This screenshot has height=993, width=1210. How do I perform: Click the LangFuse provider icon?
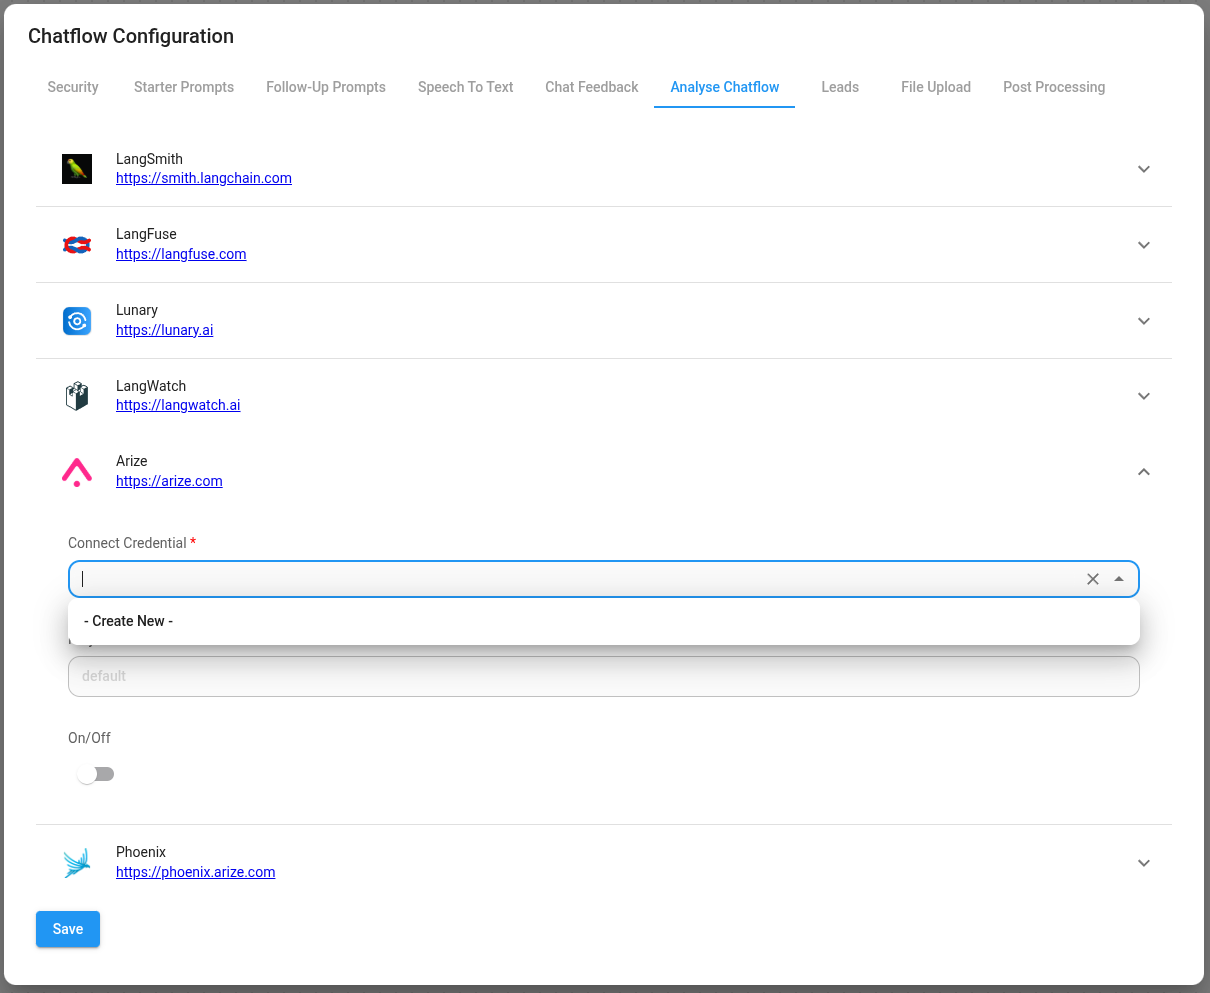point(77,244)
